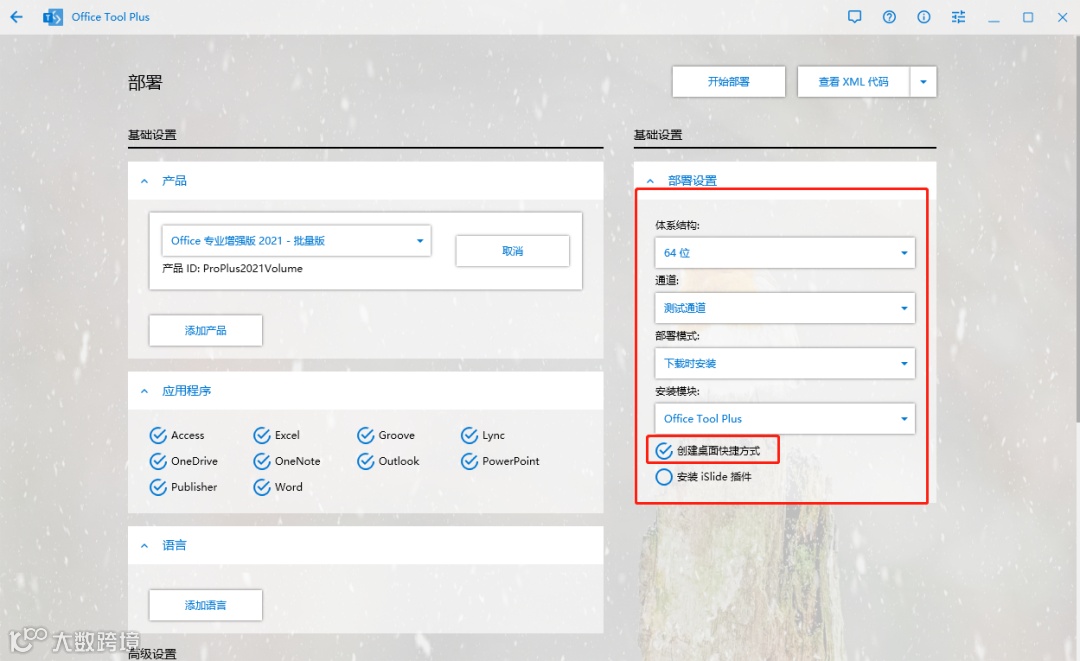
Task: Click the 部署 page heading
Action: pyautogui.click(x=145, y=83)
